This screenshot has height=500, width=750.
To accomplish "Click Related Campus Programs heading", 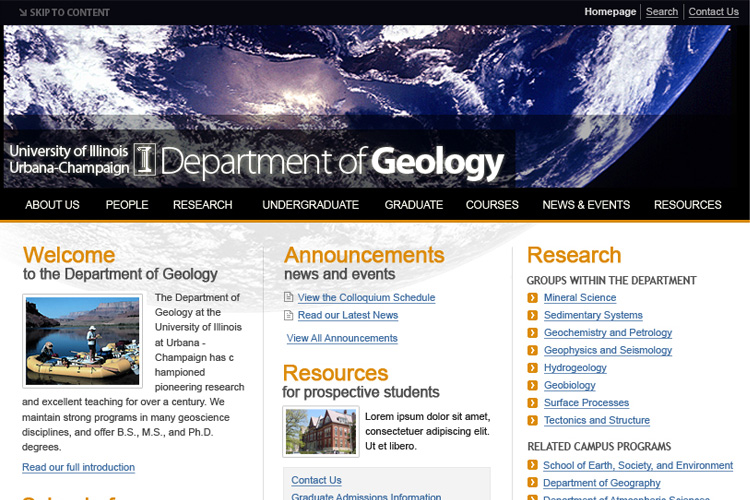I will [x=599, y=446].
